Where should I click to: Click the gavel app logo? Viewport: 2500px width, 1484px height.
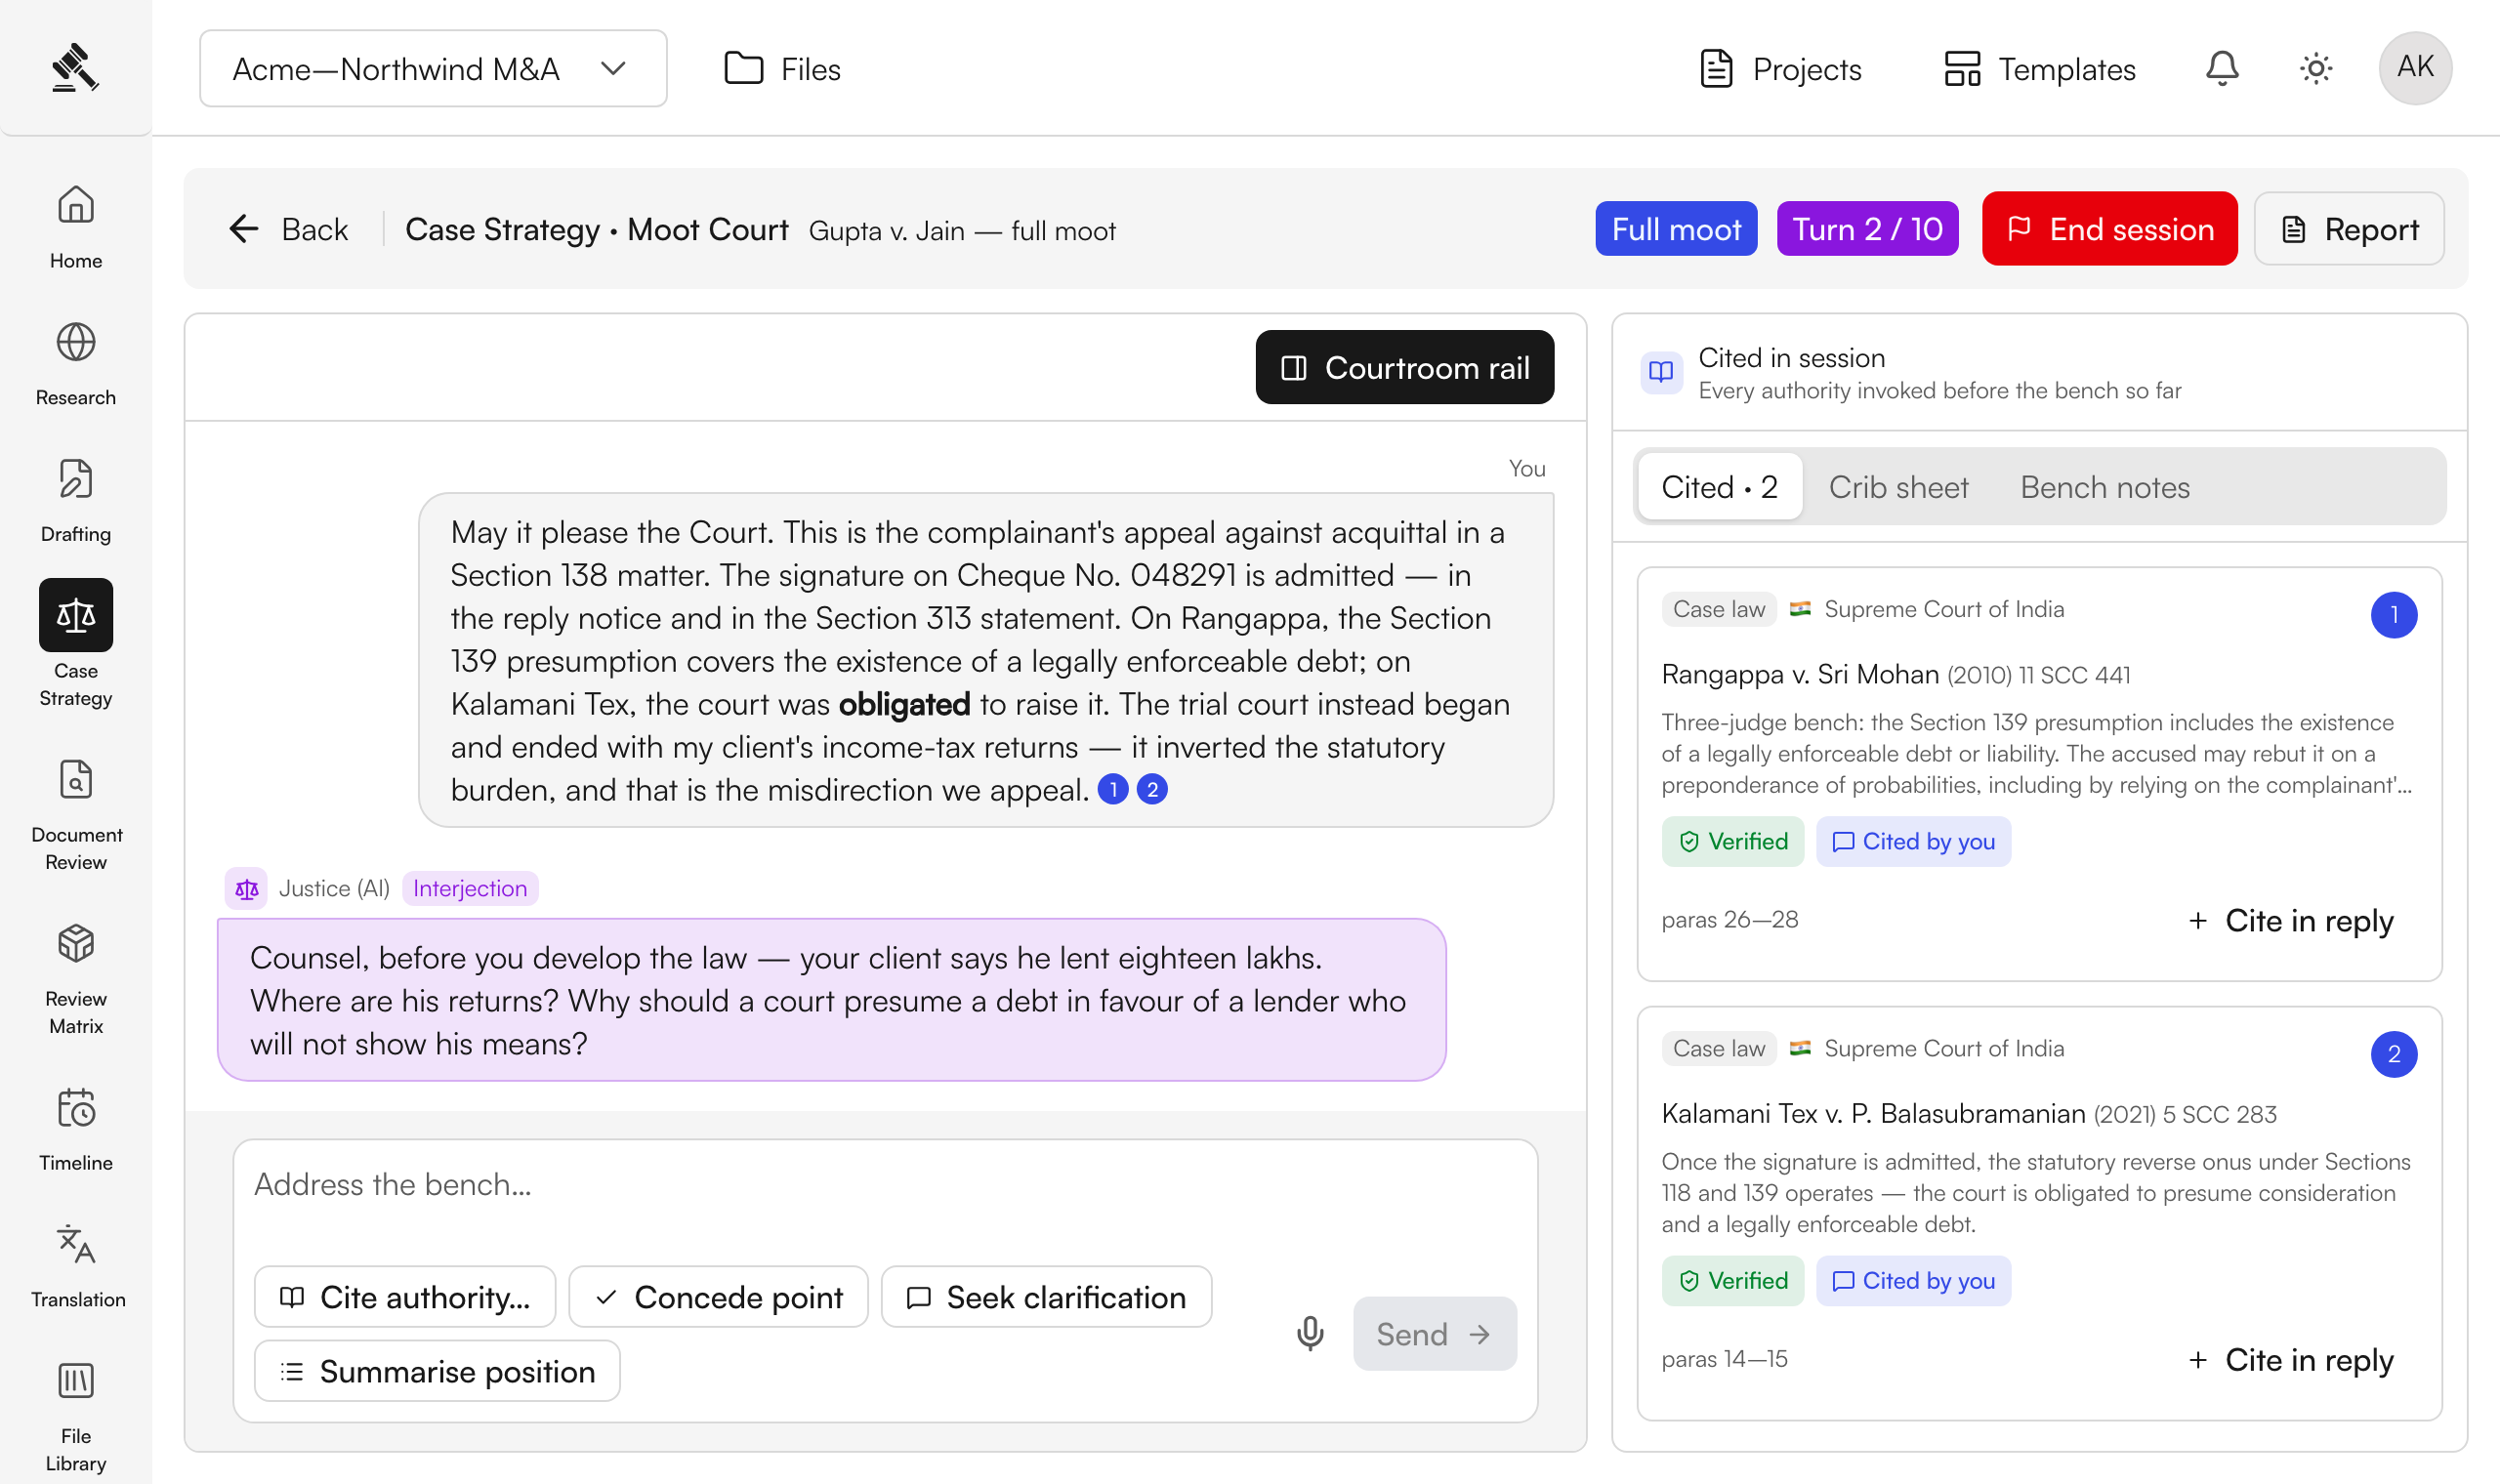click(x=75, y=68)
